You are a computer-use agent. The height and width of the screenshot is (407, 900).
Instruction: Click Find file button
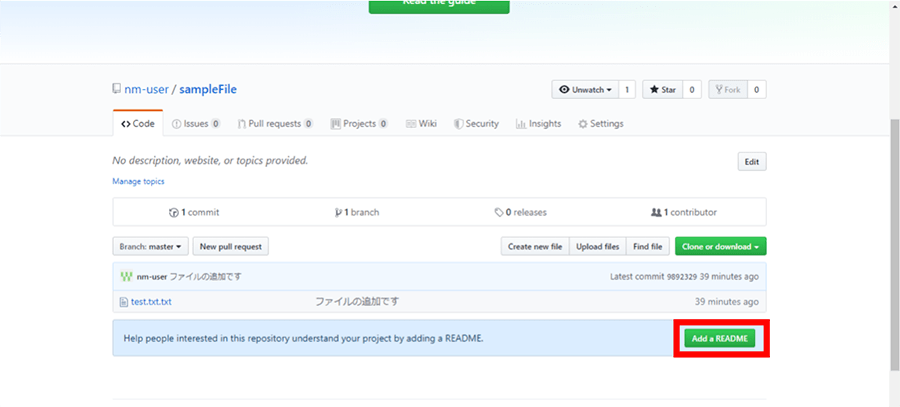[647, 246]
